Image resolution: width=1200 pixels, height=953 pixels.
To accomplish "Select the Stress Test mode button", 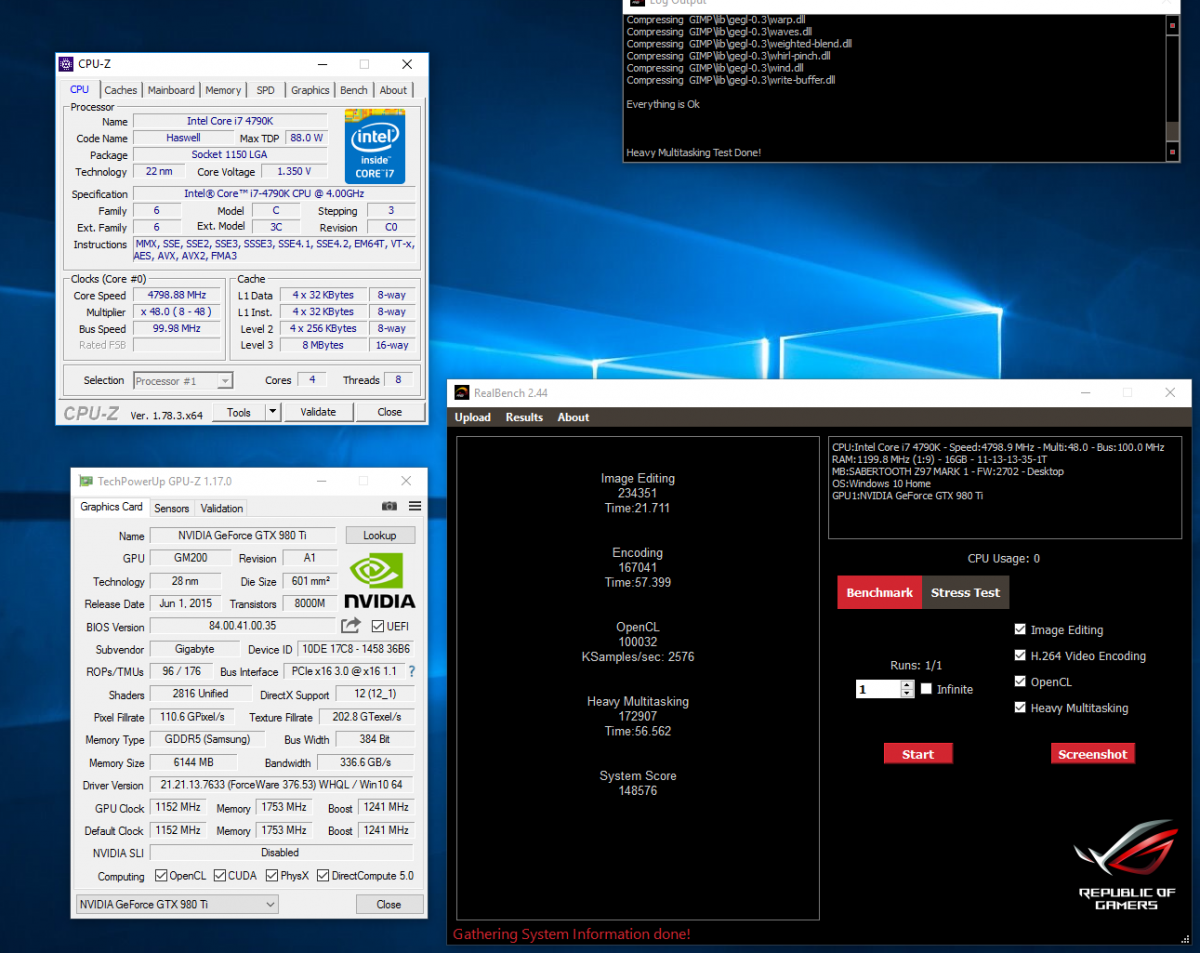I will (x=965, y=592).
